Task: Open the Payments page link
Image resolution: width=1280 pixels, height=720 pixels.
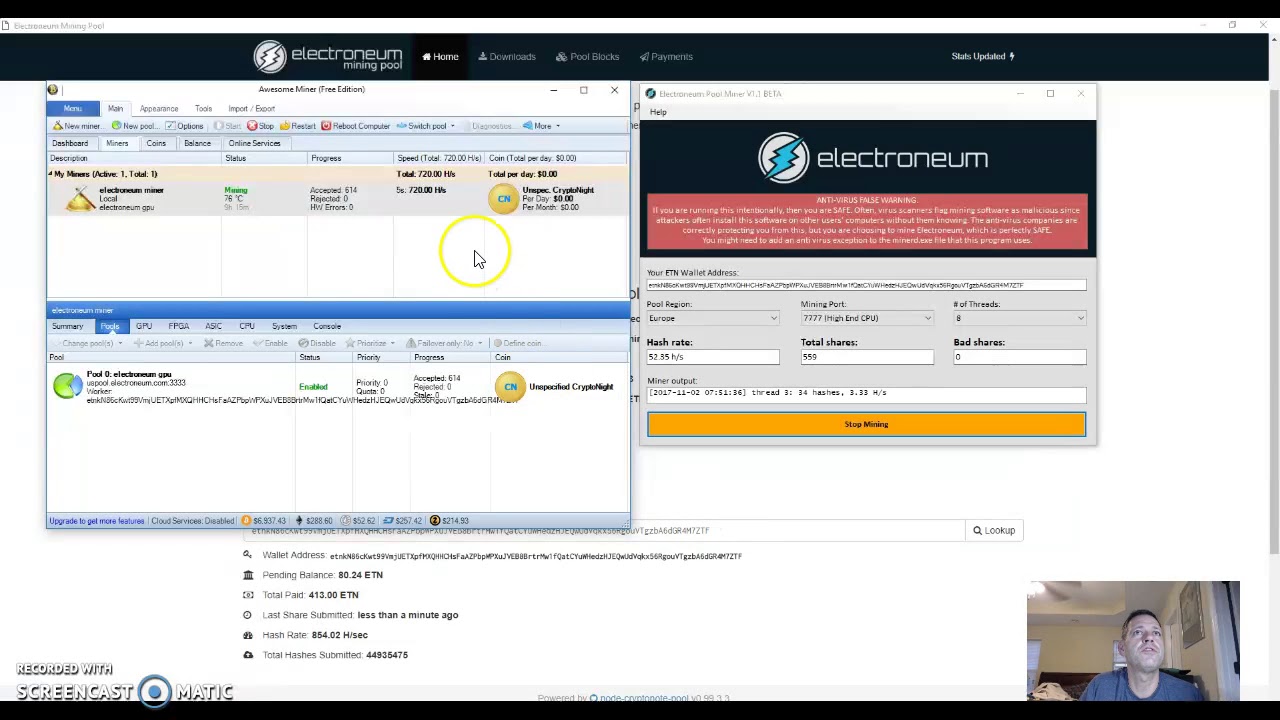Action: [666, 57]
